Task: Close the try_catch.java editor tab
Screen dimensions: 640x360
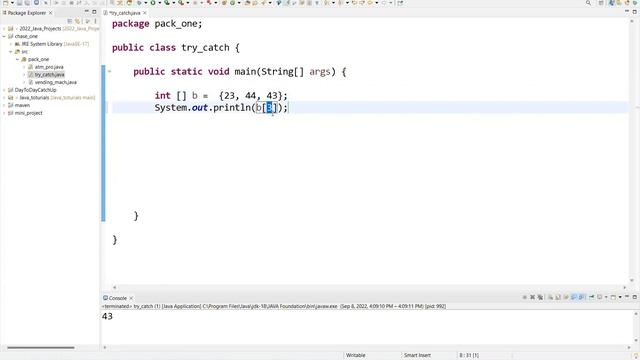Action: [x=144, y=13]
